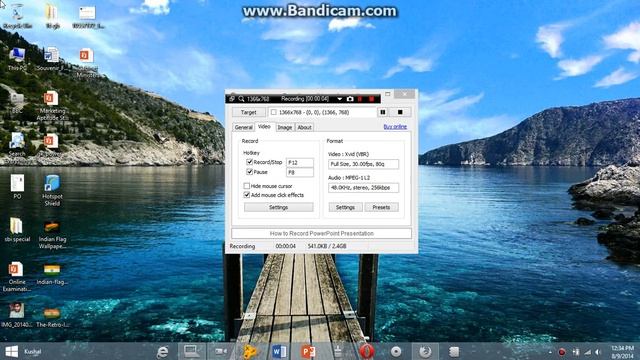
Task: Open the Recycle Bin desktop icon
Action: click(17, 17)
